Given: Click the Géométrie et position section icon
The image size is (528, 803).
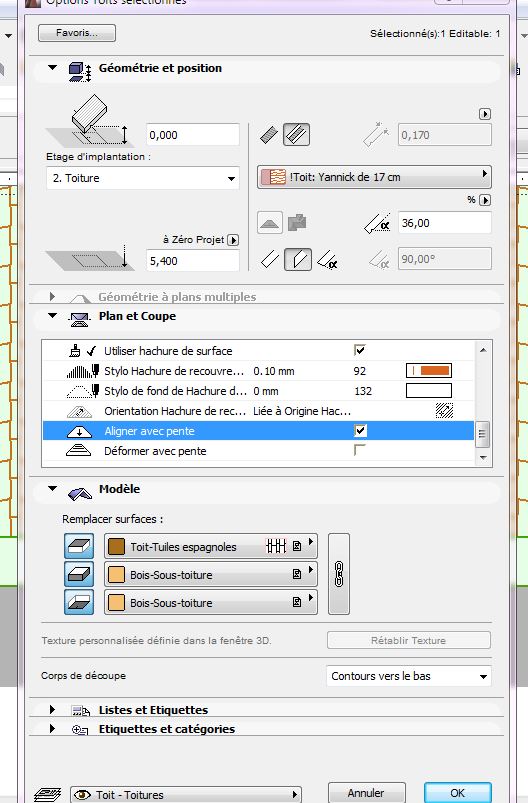Looking at the screenshot, I should click(80, 71).
